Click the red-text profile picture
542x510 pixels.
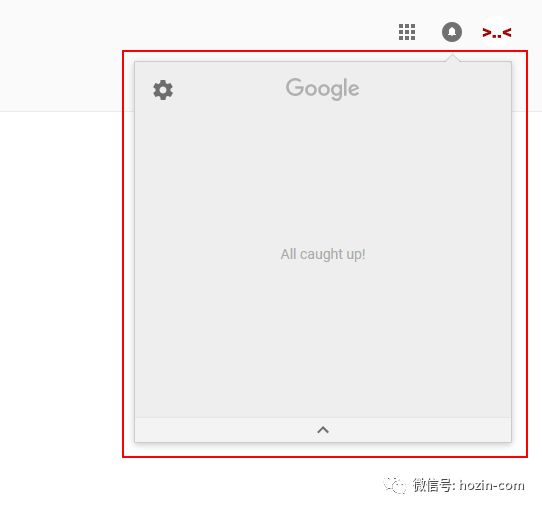tap(497, 32)
